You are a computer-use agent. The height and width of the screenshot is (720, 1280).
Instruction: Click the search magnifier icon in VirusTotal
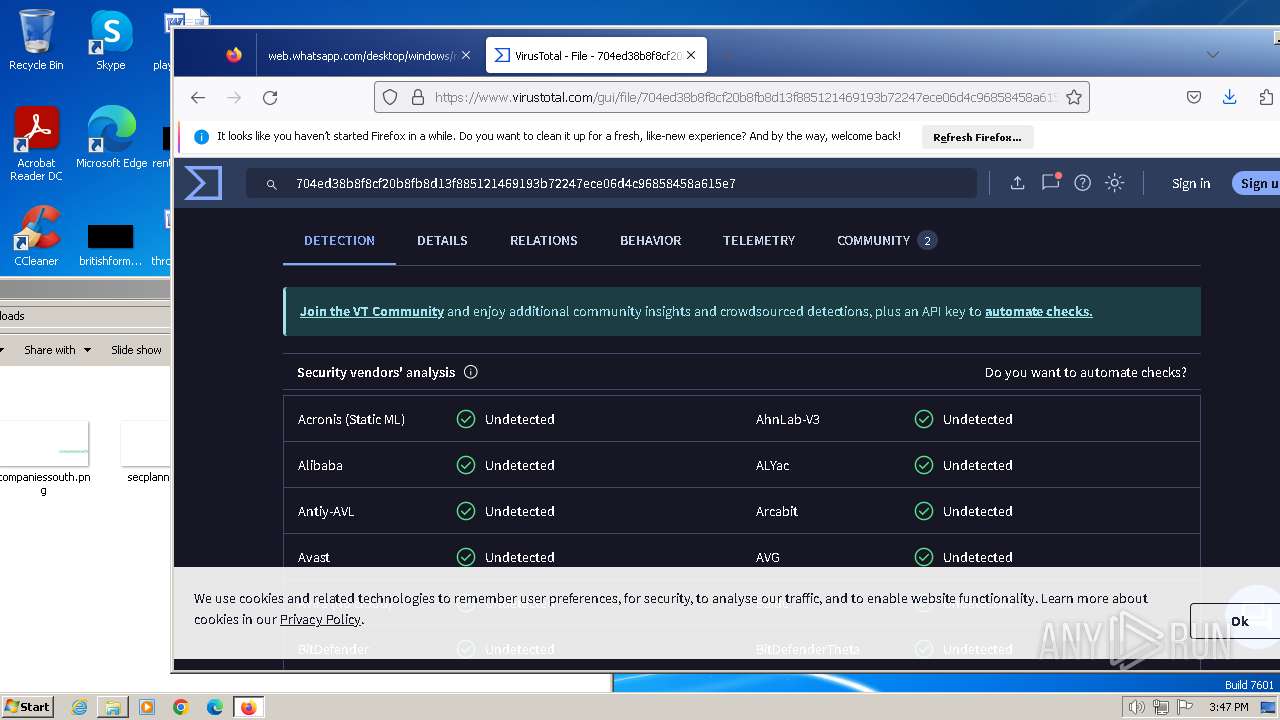point(271,184)
